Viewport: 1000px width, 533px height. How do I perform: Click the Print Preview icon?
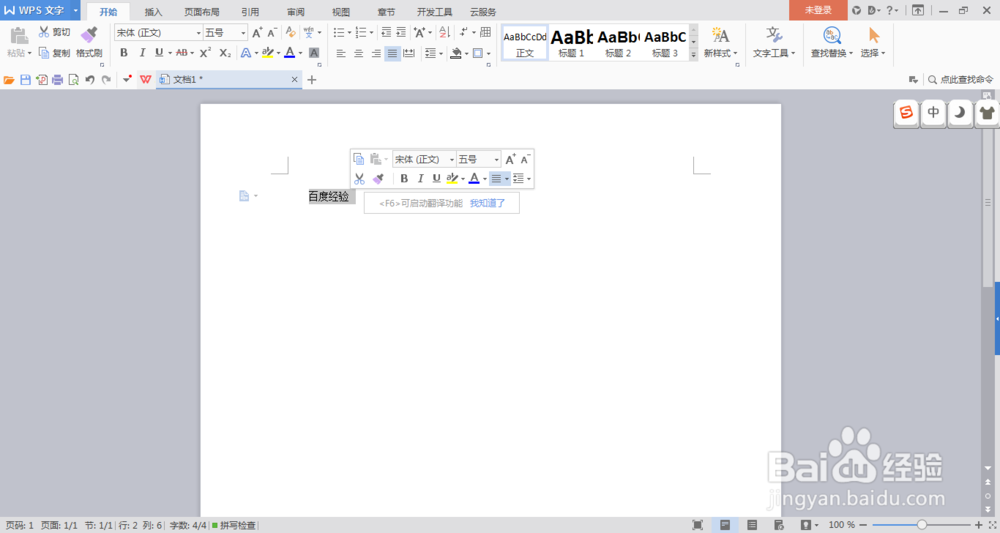pos(73,80)
